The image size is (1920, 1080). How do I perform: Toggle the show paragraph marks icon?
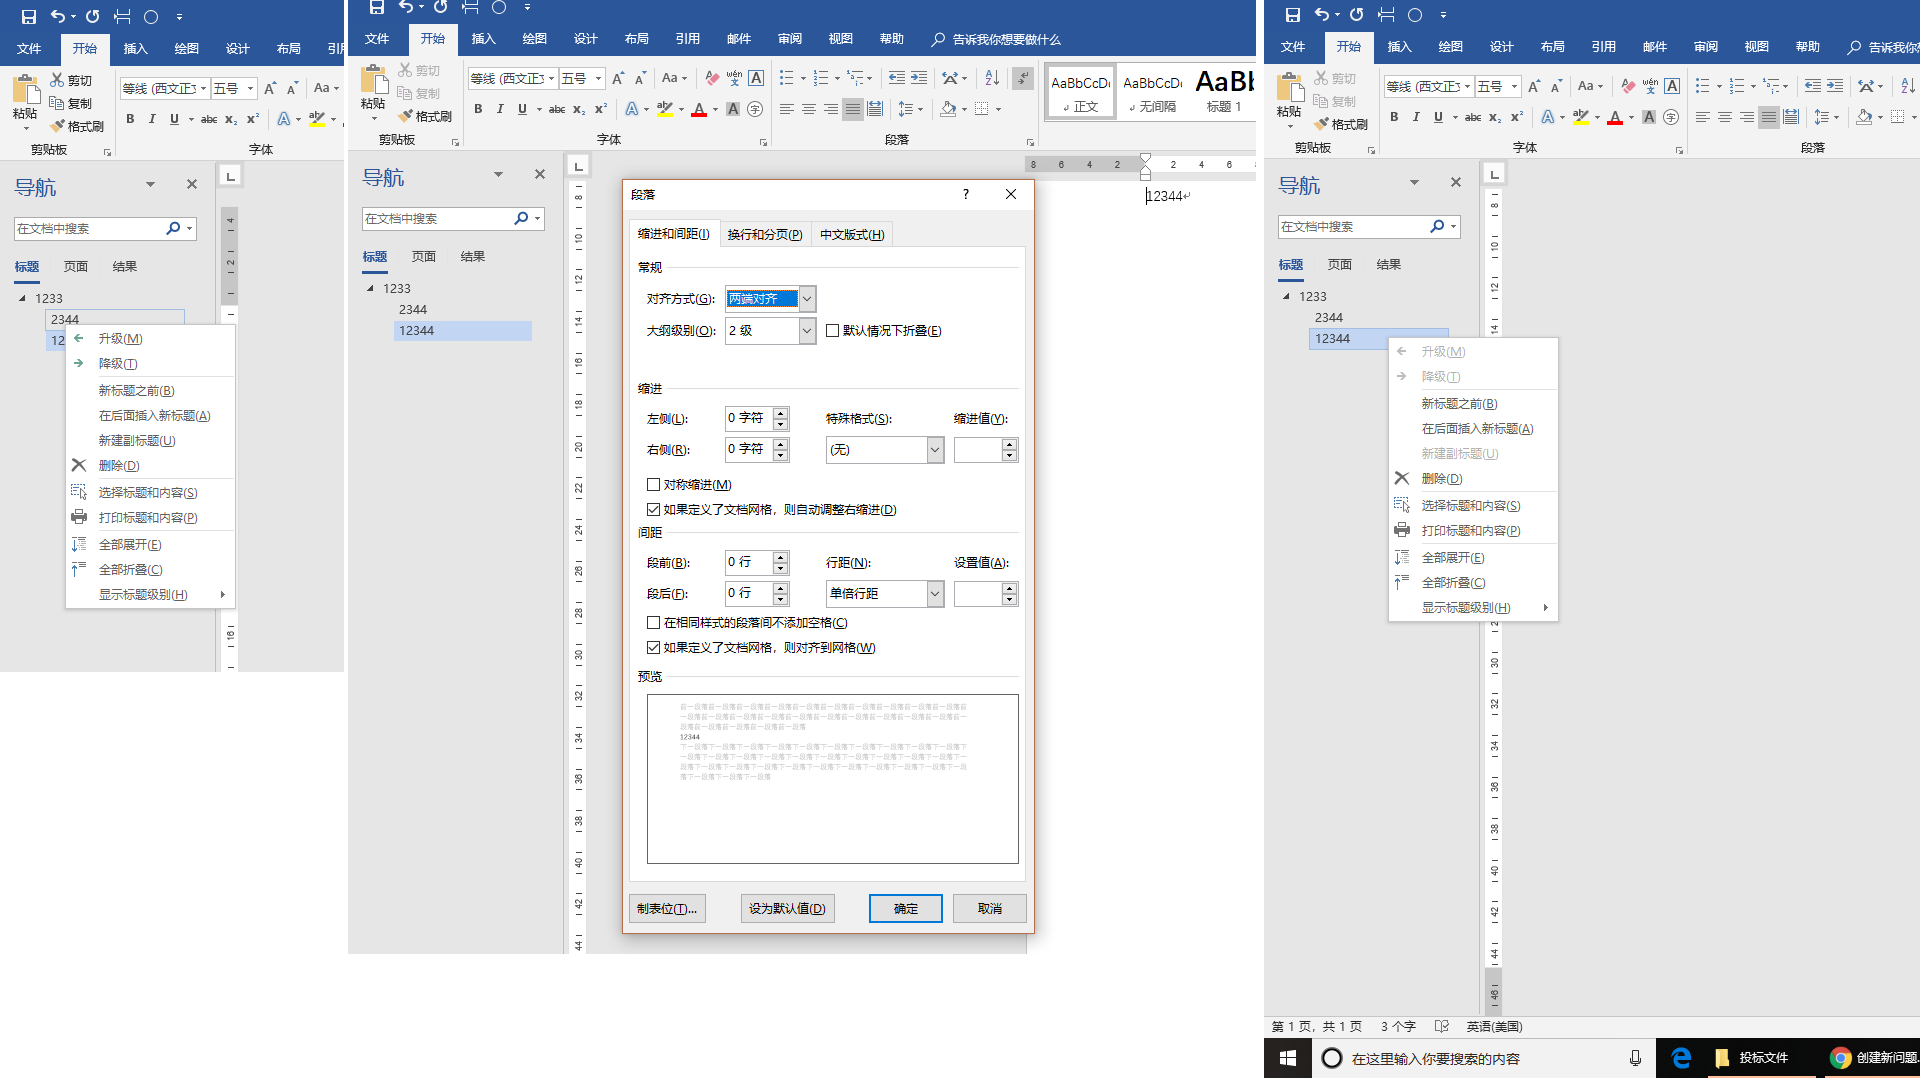(x=1022, y=78)
